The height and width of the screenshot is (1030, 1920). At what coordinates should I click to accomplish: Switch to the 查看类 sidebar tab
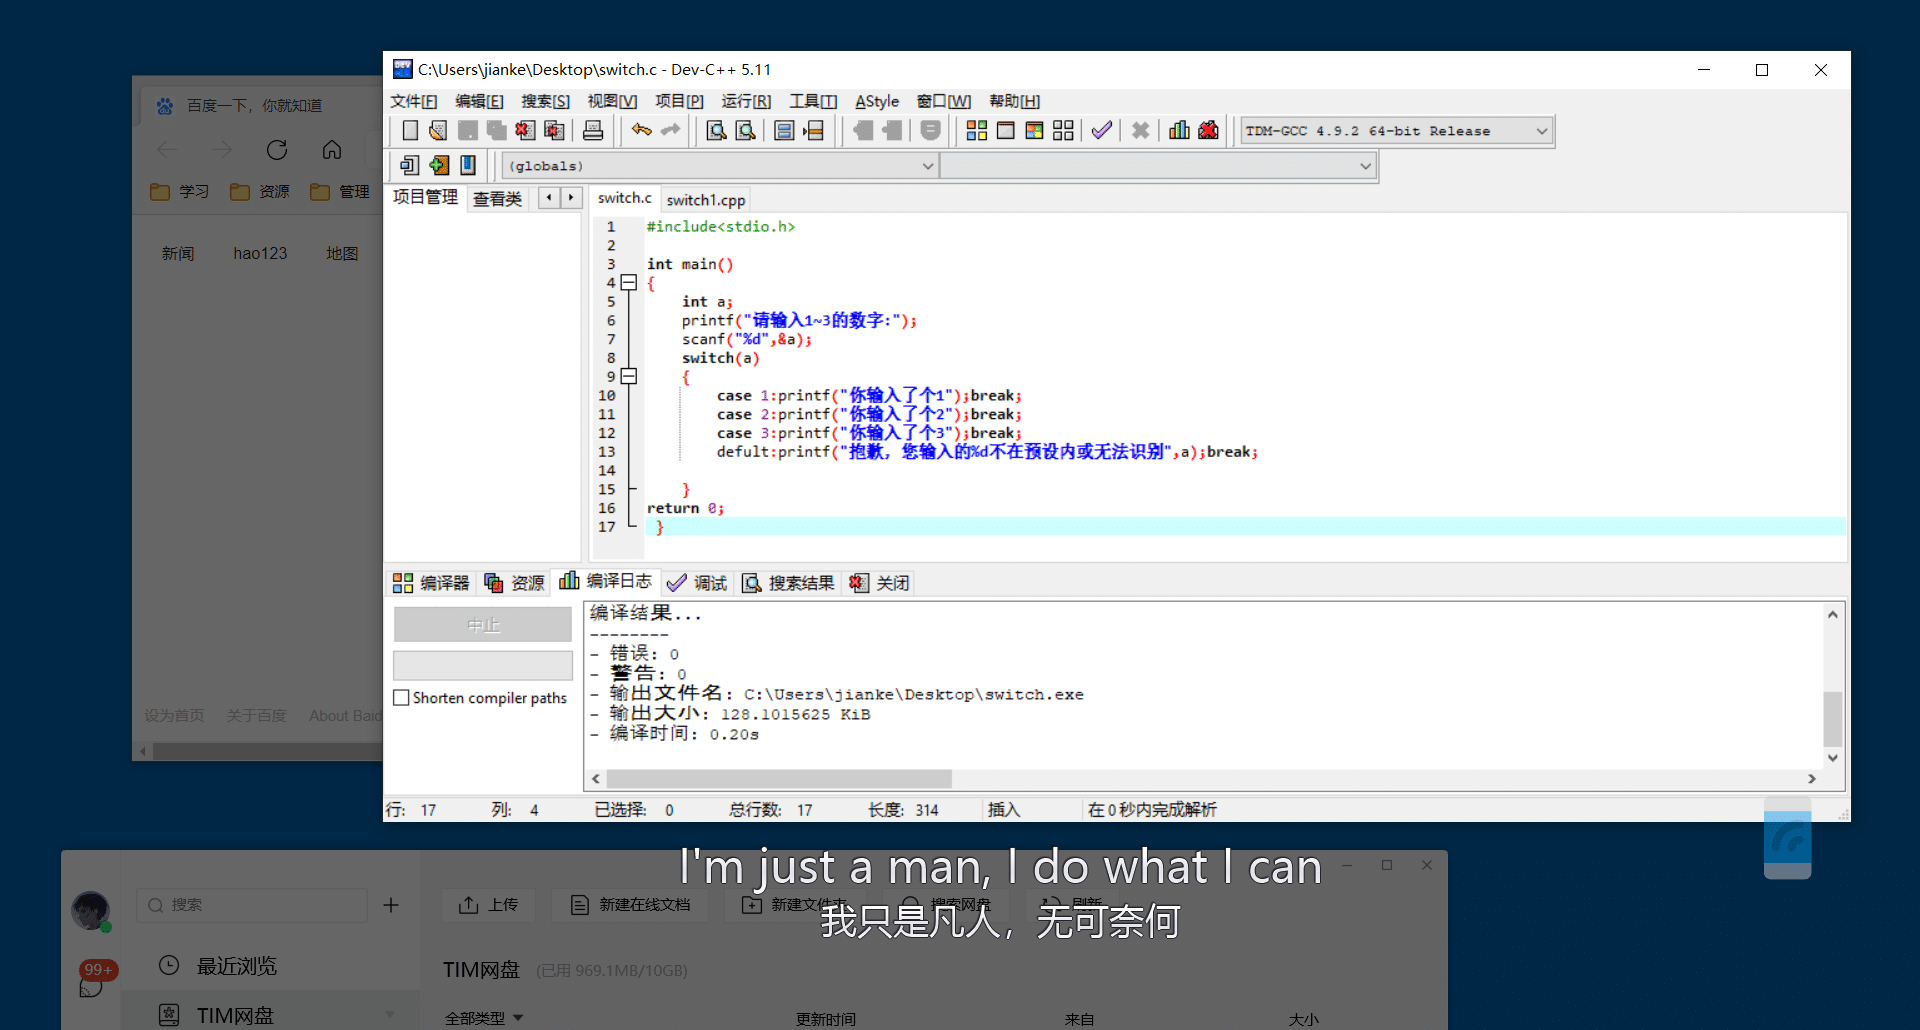[497, 199]
